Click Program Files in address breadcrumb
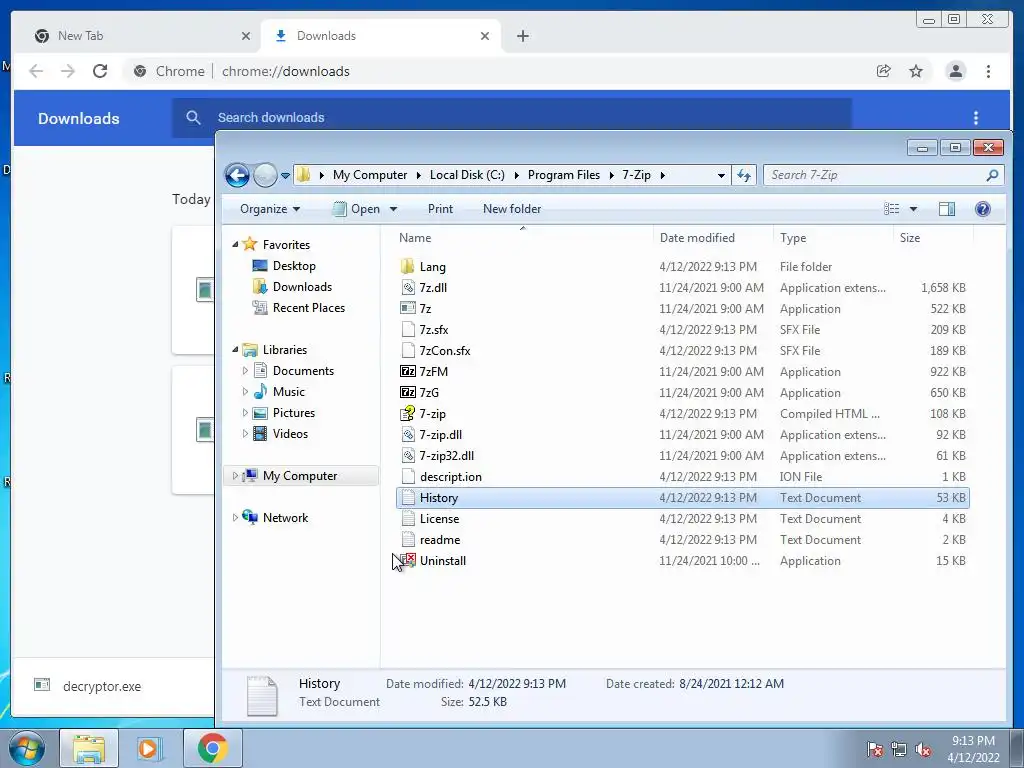The height and width of the screenshot is (768, 1024). coord(564,175)
